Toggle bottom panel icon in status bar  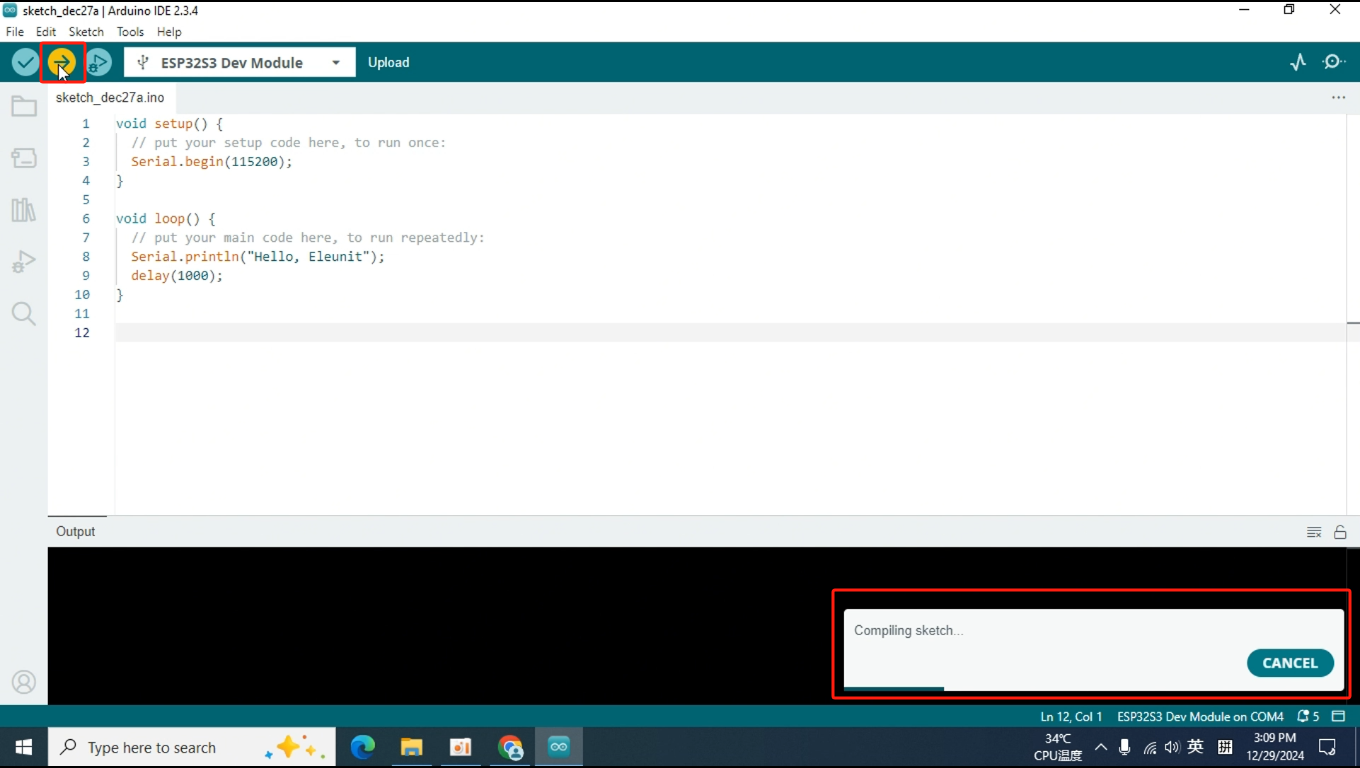[1338, 716]
